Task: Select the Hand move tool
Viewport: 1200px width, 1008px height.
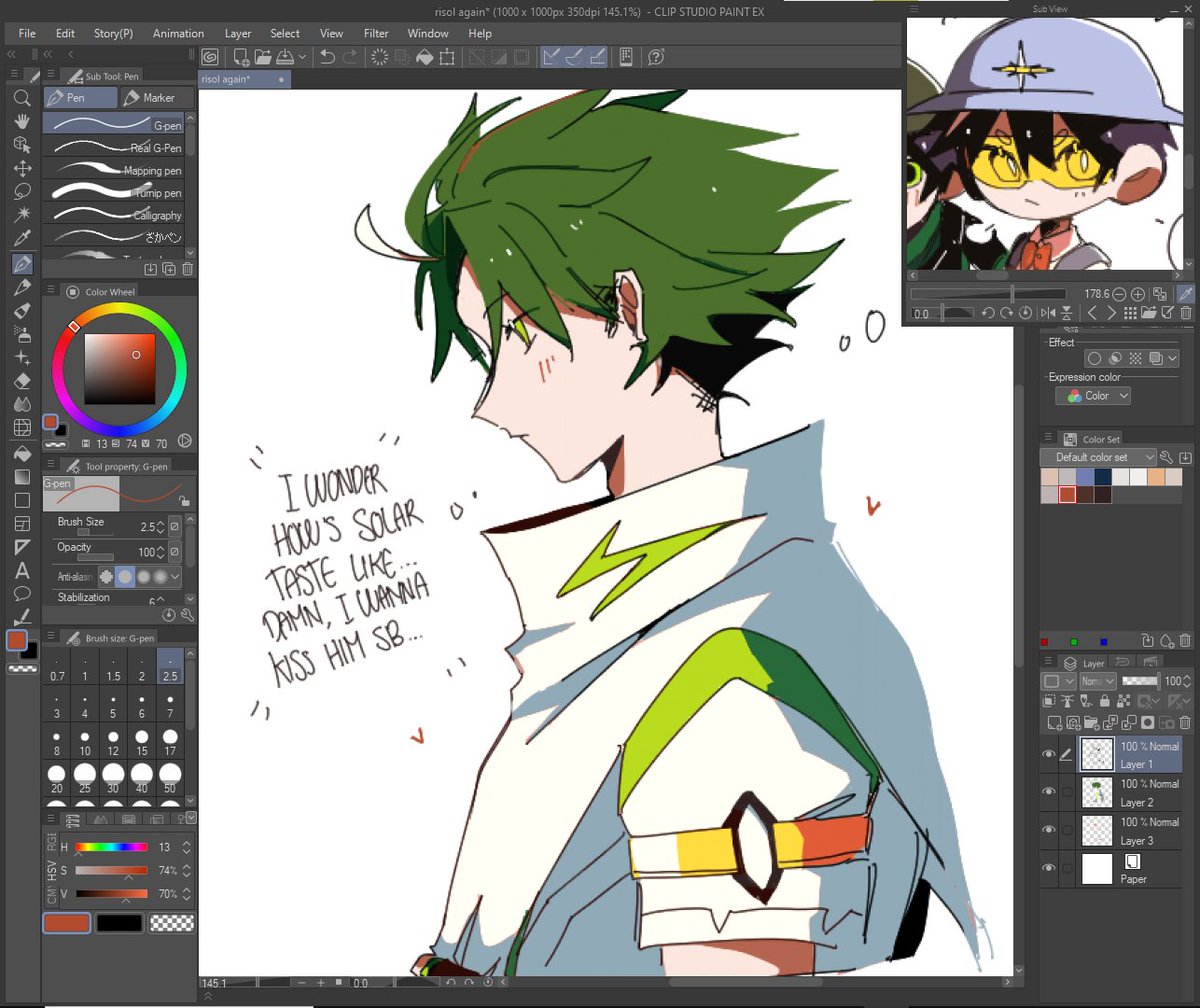Action: (22, 121)
